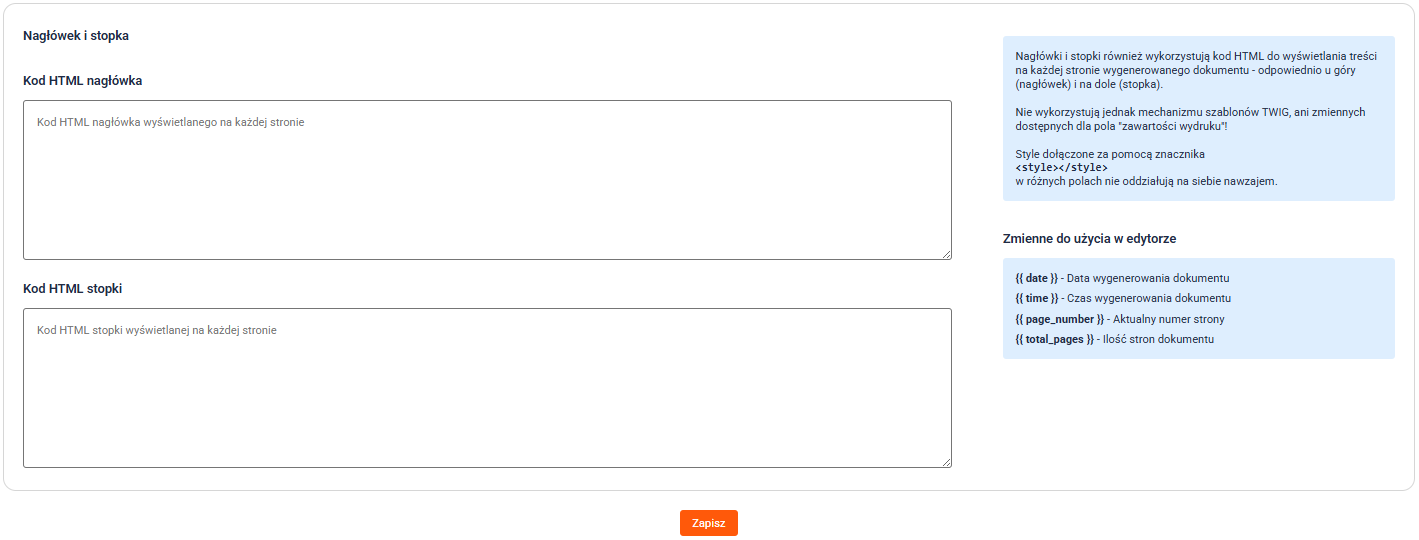Click the <style></style> code snippet

(x=1061, y=168)
